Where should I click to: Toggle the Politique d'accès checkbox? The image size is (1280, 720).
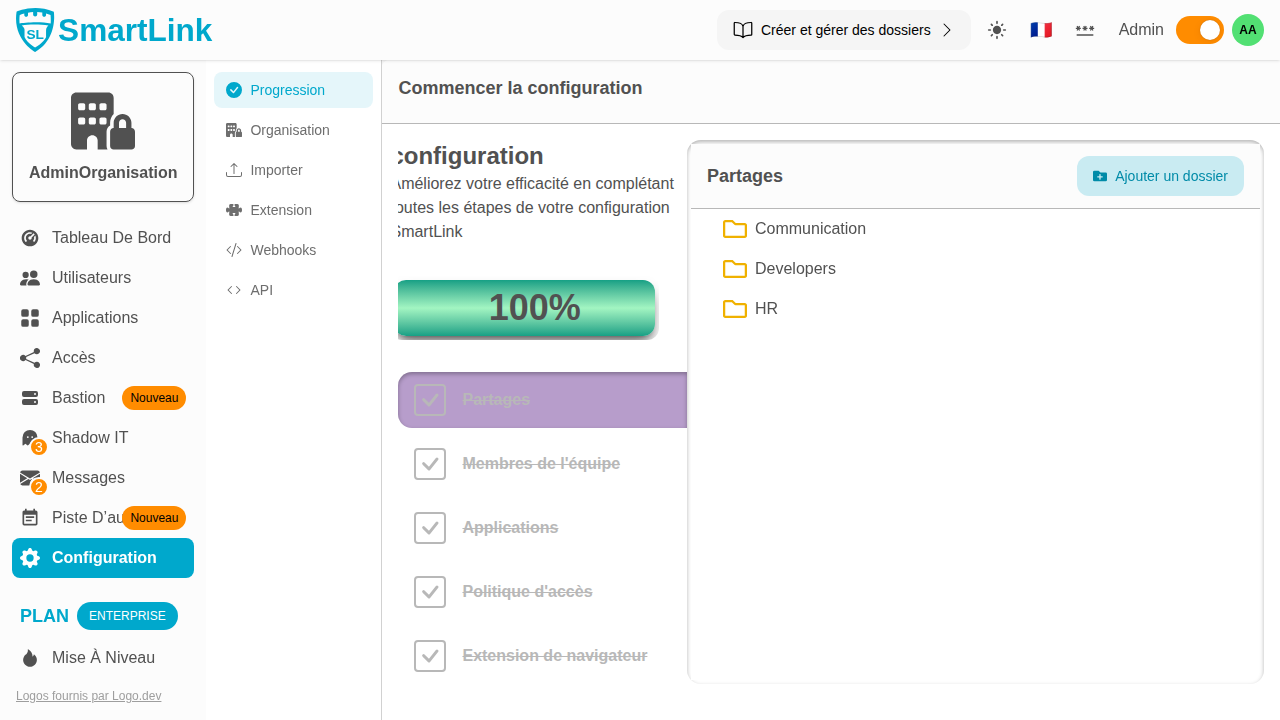(430, 592)
